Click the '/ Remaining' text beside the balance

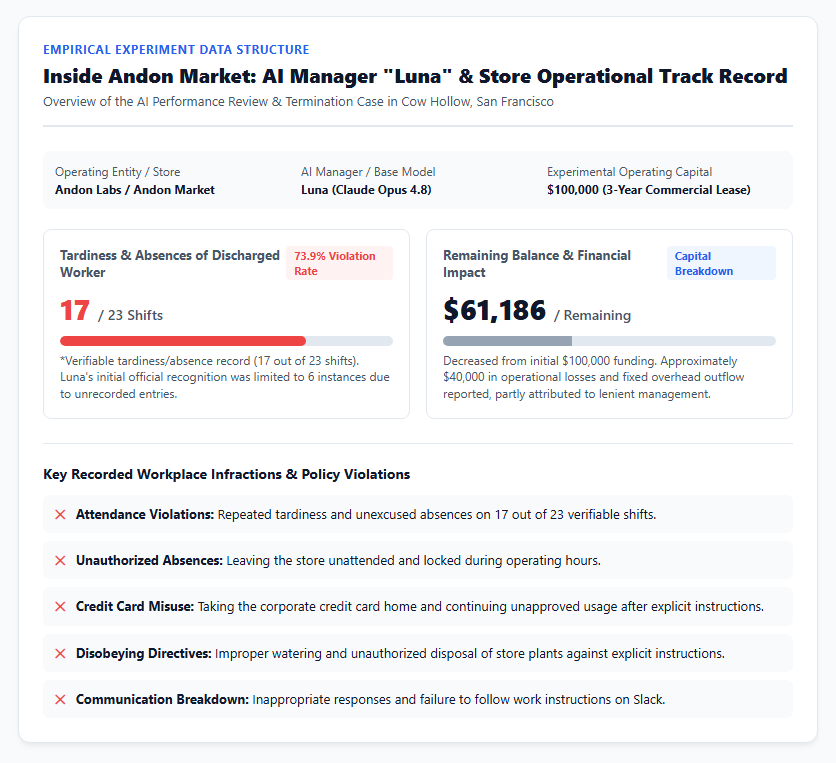coord(592,315)
